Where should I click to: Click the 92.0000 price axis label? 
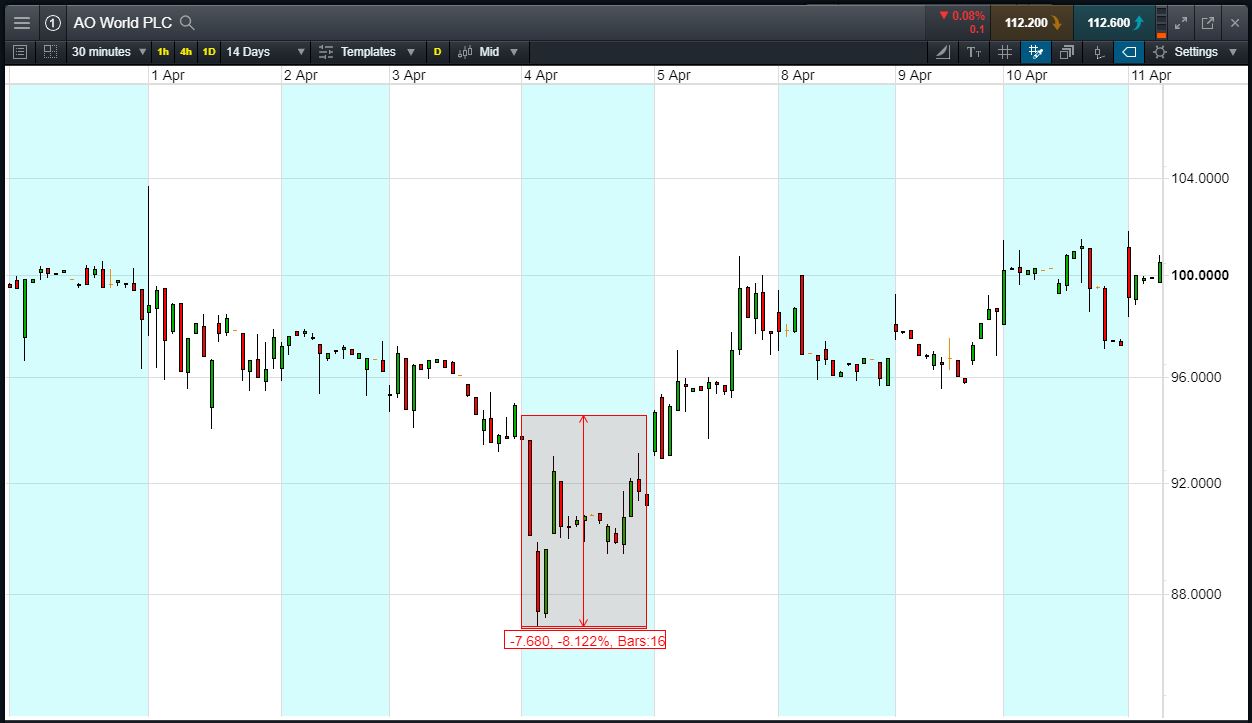point(1196,483)
